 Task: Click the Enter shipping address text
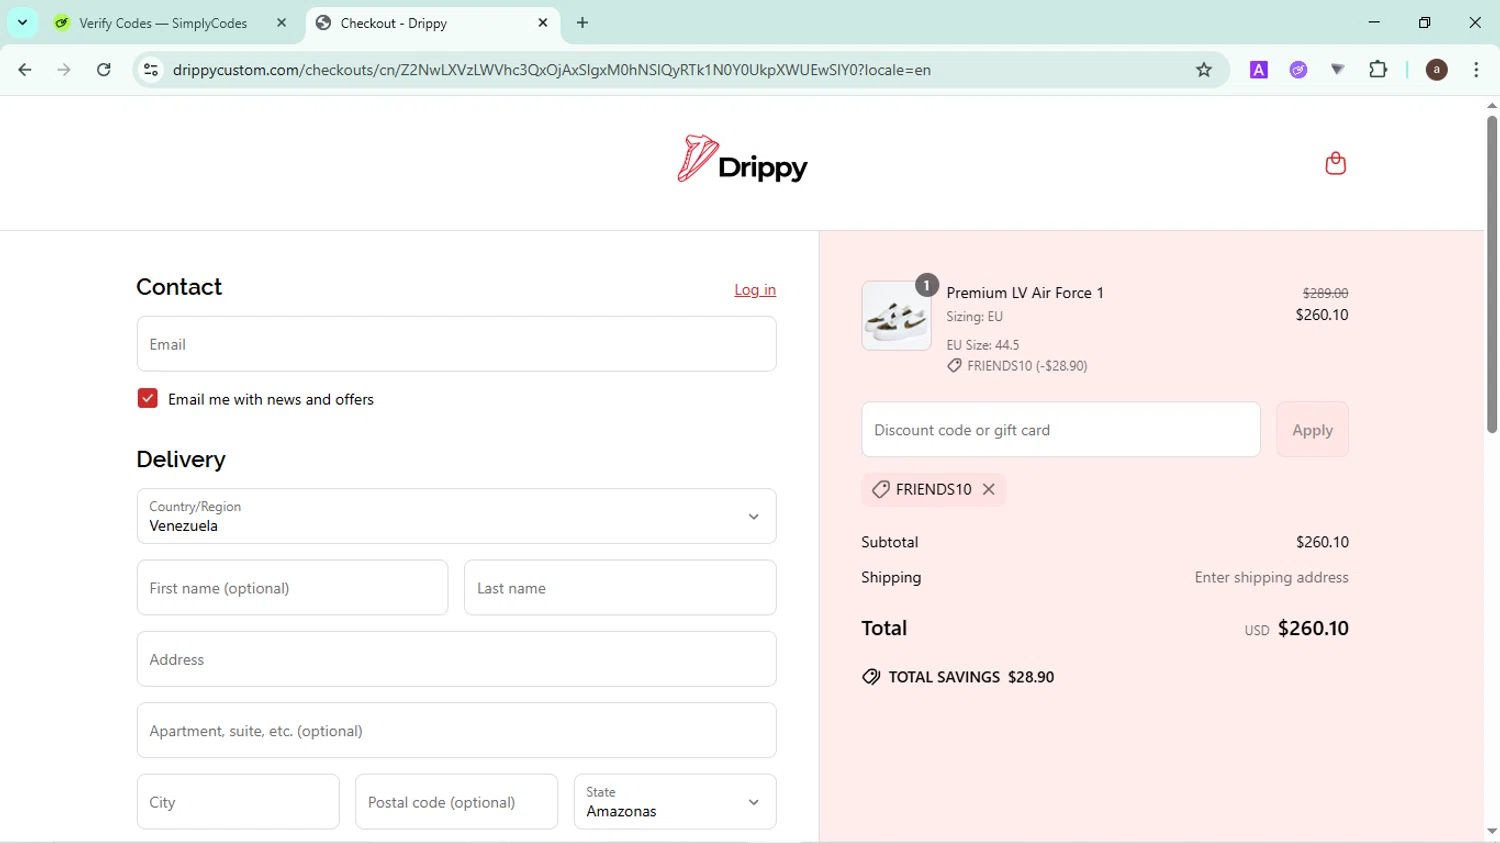tap(1271, 578)
